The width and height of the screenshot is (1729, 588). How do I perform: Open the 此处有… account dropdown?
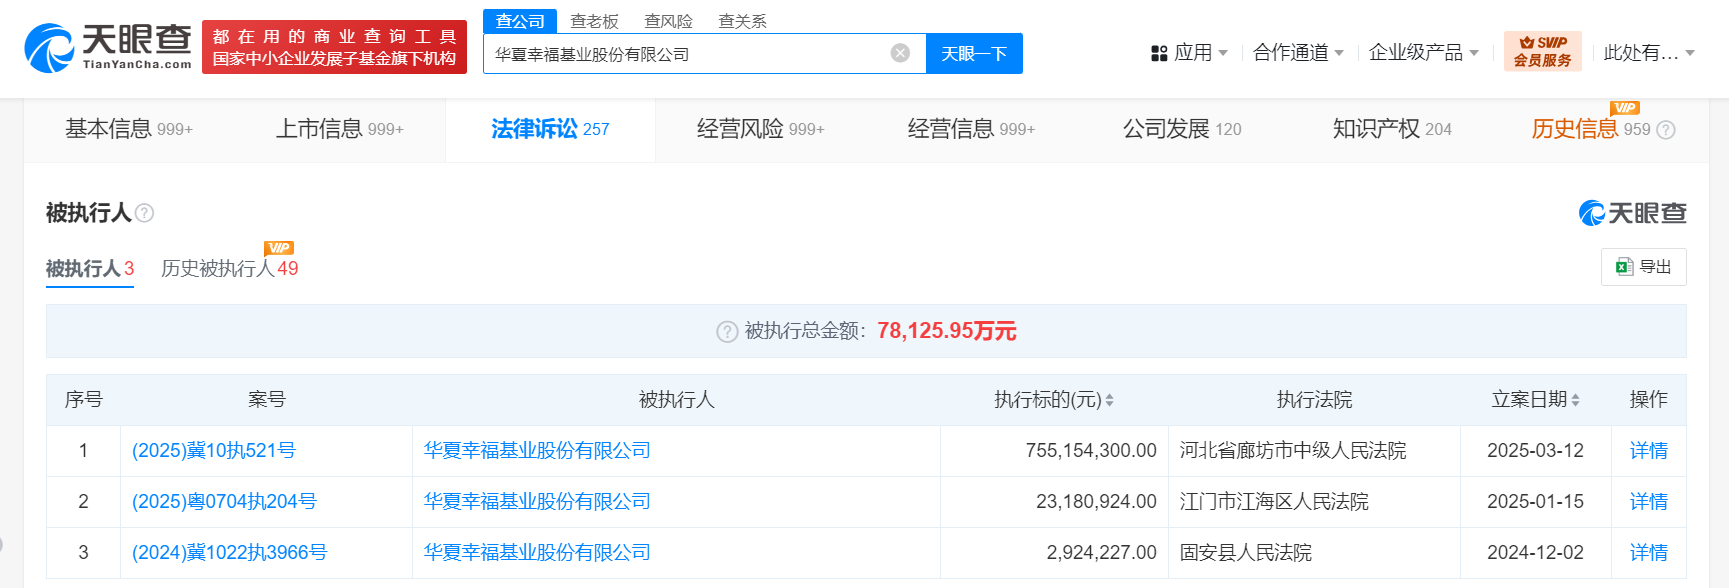tap(1648, 53)
